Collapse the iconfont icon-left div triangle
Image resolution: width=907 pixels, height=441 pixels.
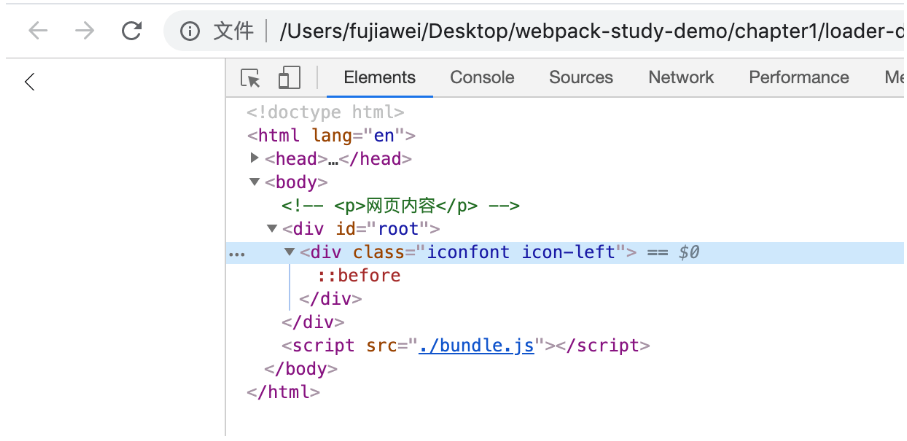click(290, 252)
